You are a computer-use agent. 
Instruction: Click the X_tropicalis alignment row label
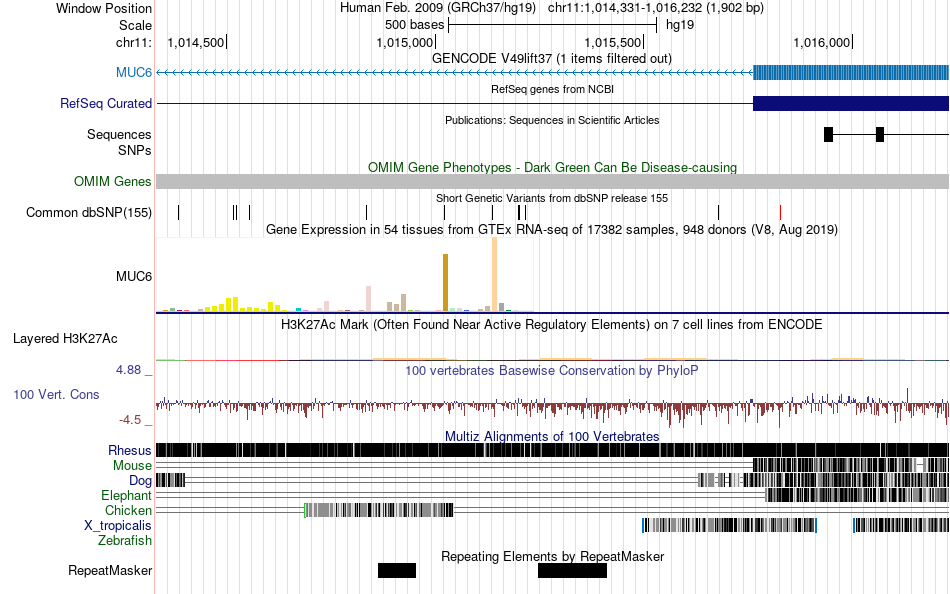(118, 526)
